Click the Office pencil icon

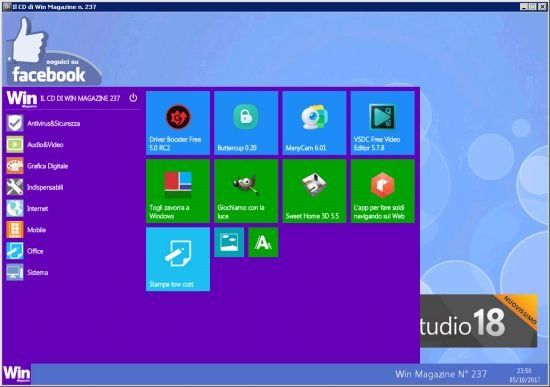15,251
